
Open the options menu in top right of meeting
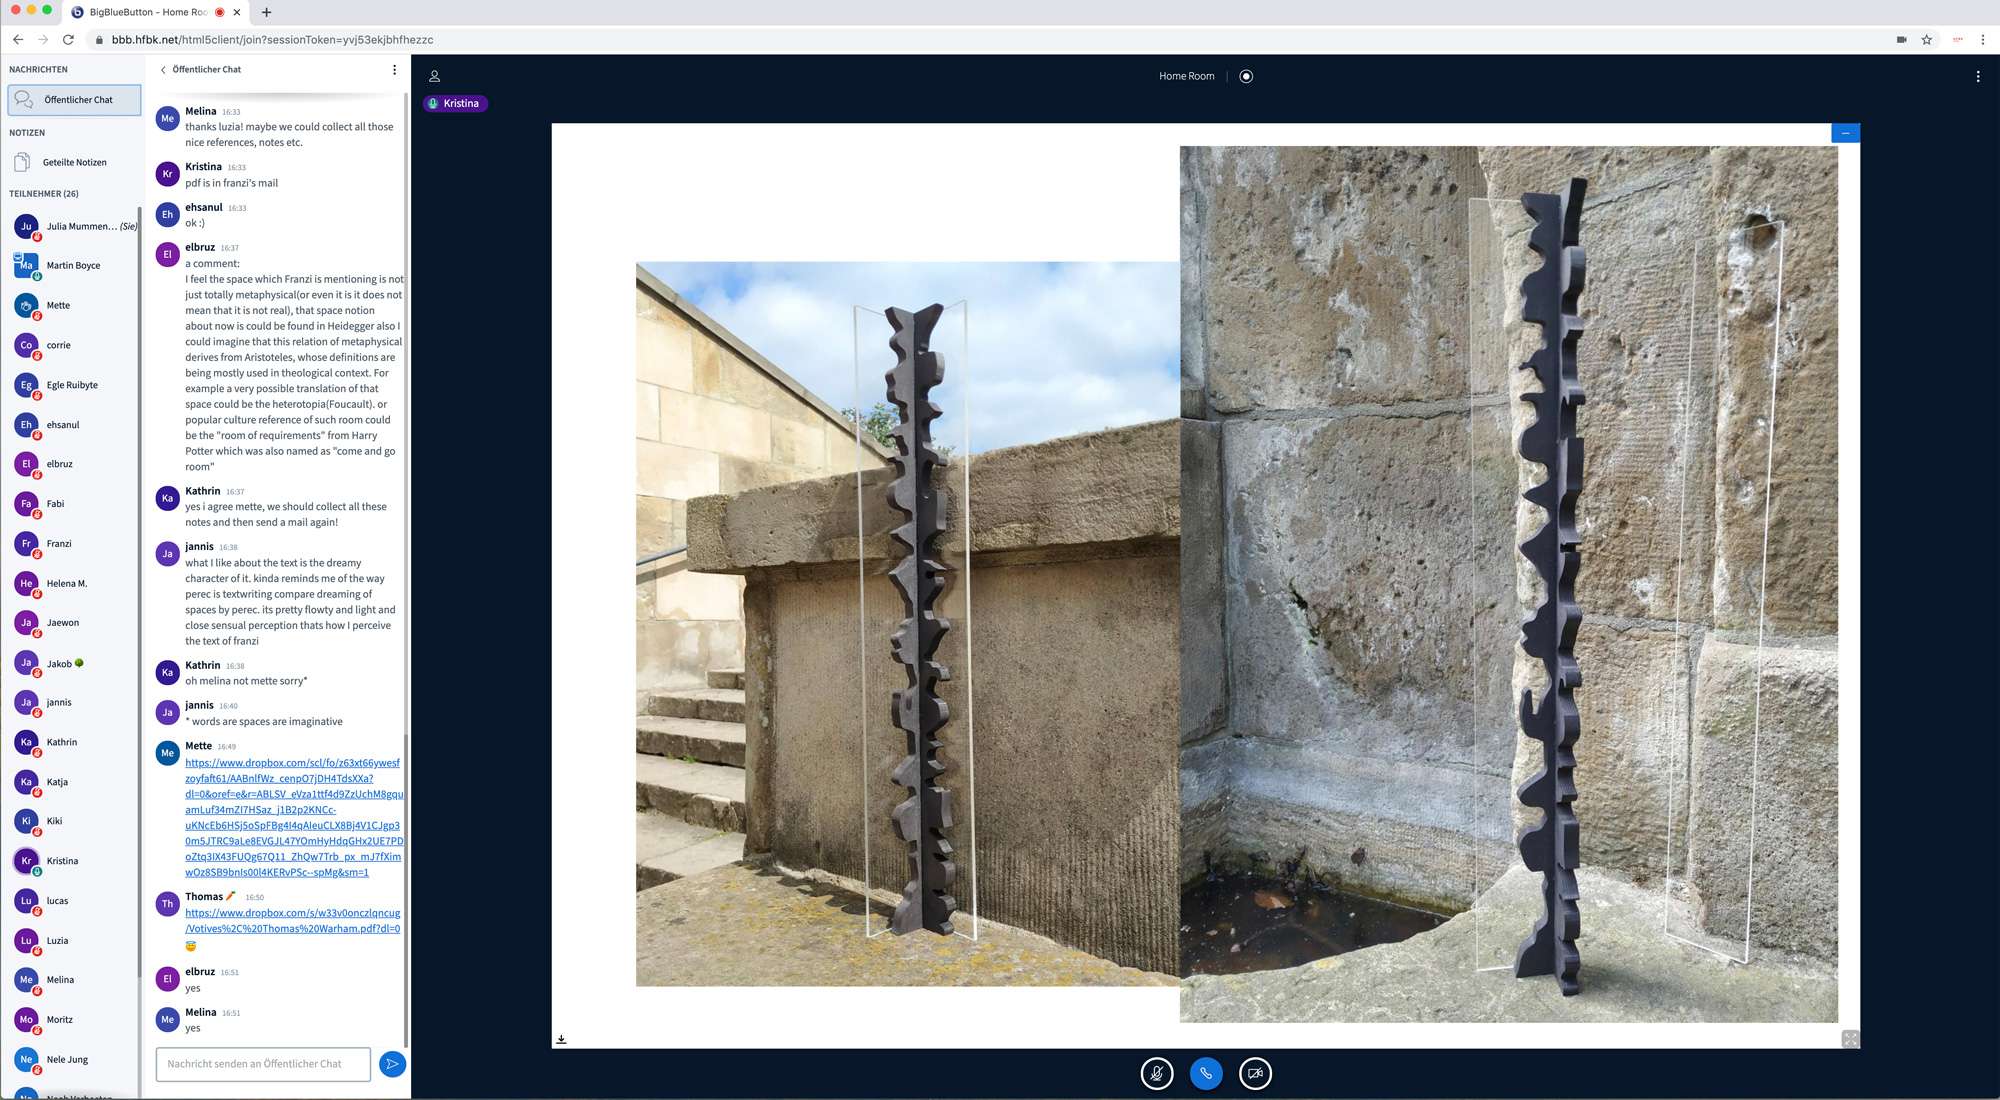[1977, 76]
